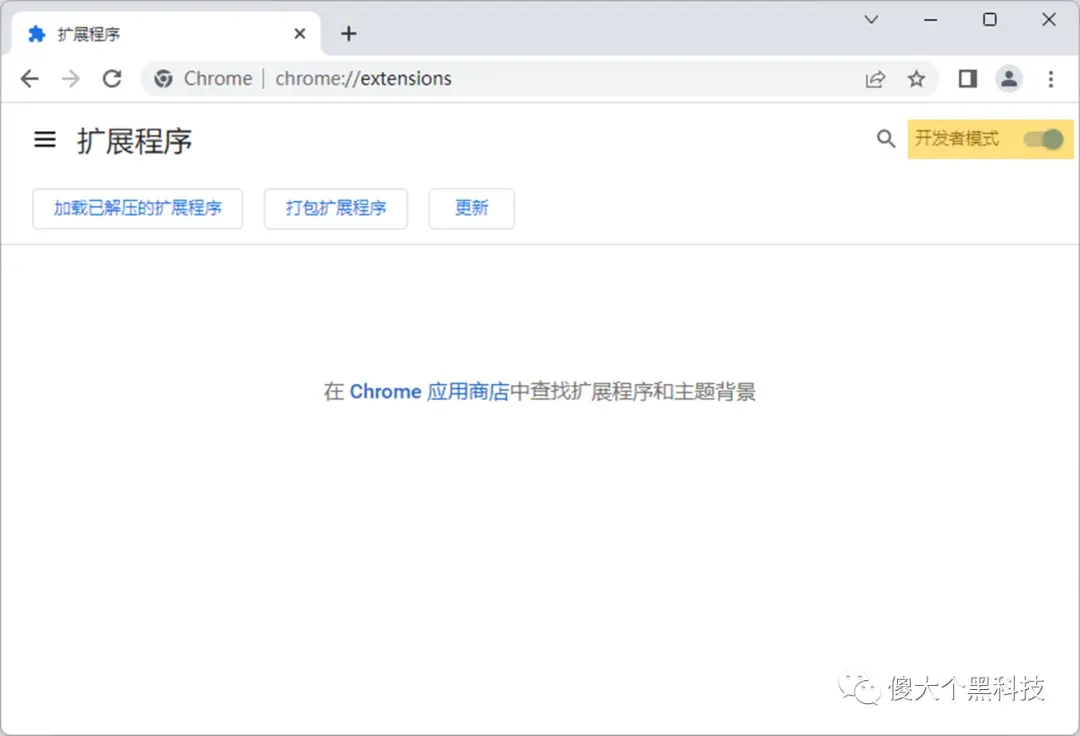Toggle the 开发者模式 developer mode switch
Image resolution: width=1080 pixels, height=736 pixels.
(1043, 140)
